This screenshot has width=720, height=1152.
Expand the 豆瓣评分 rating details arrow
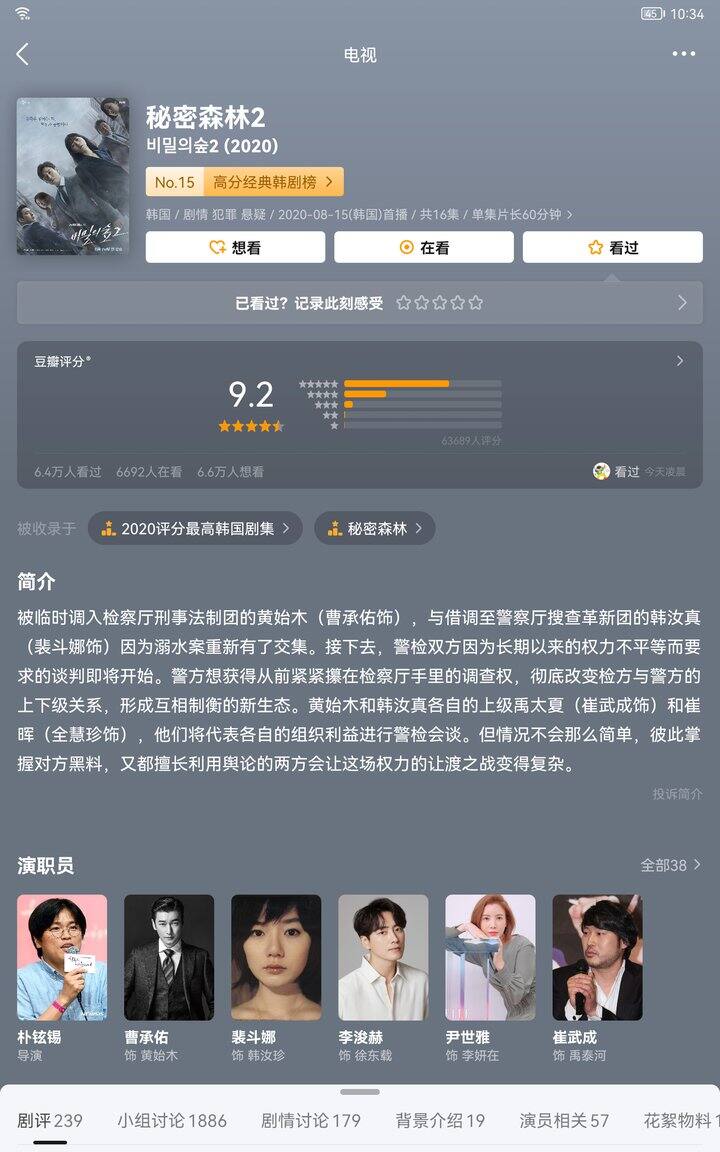point(680,361)
